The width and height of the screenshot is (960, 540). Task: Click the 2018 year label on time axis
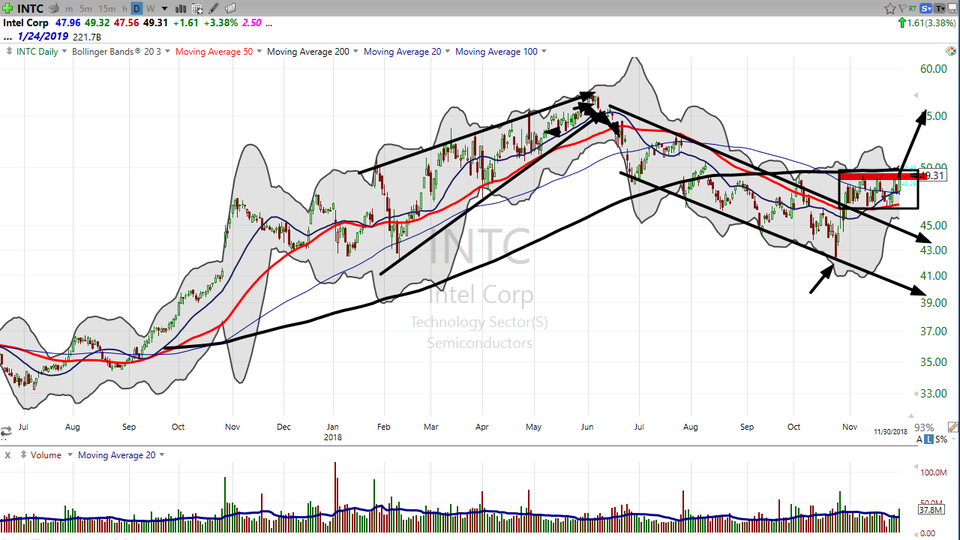tap(332, 437)
